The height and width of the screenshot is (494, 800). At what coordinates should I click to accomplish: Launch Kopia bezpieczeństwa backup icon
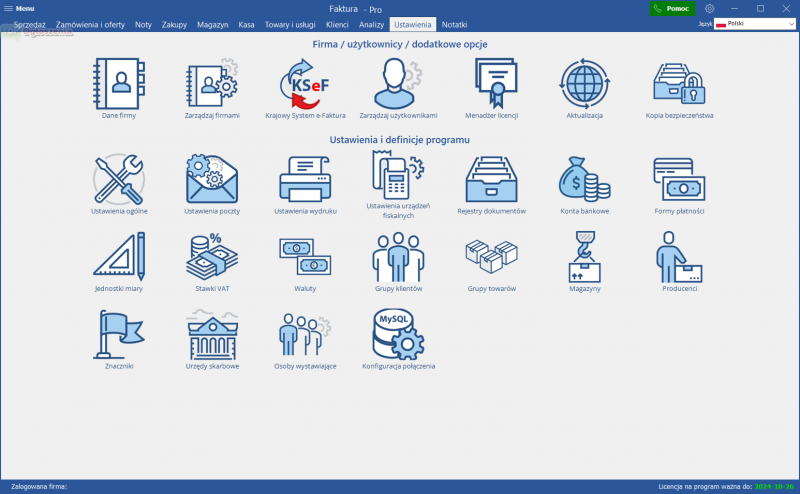pos(679,83)
